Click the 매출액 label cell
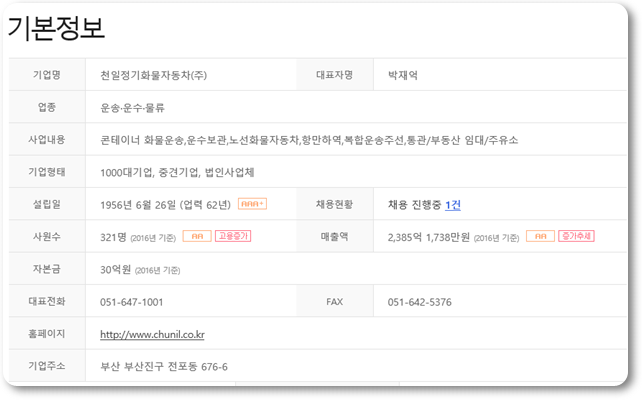Image resolution: width=642 pixels, height=400 pixels. pos(335,237)
